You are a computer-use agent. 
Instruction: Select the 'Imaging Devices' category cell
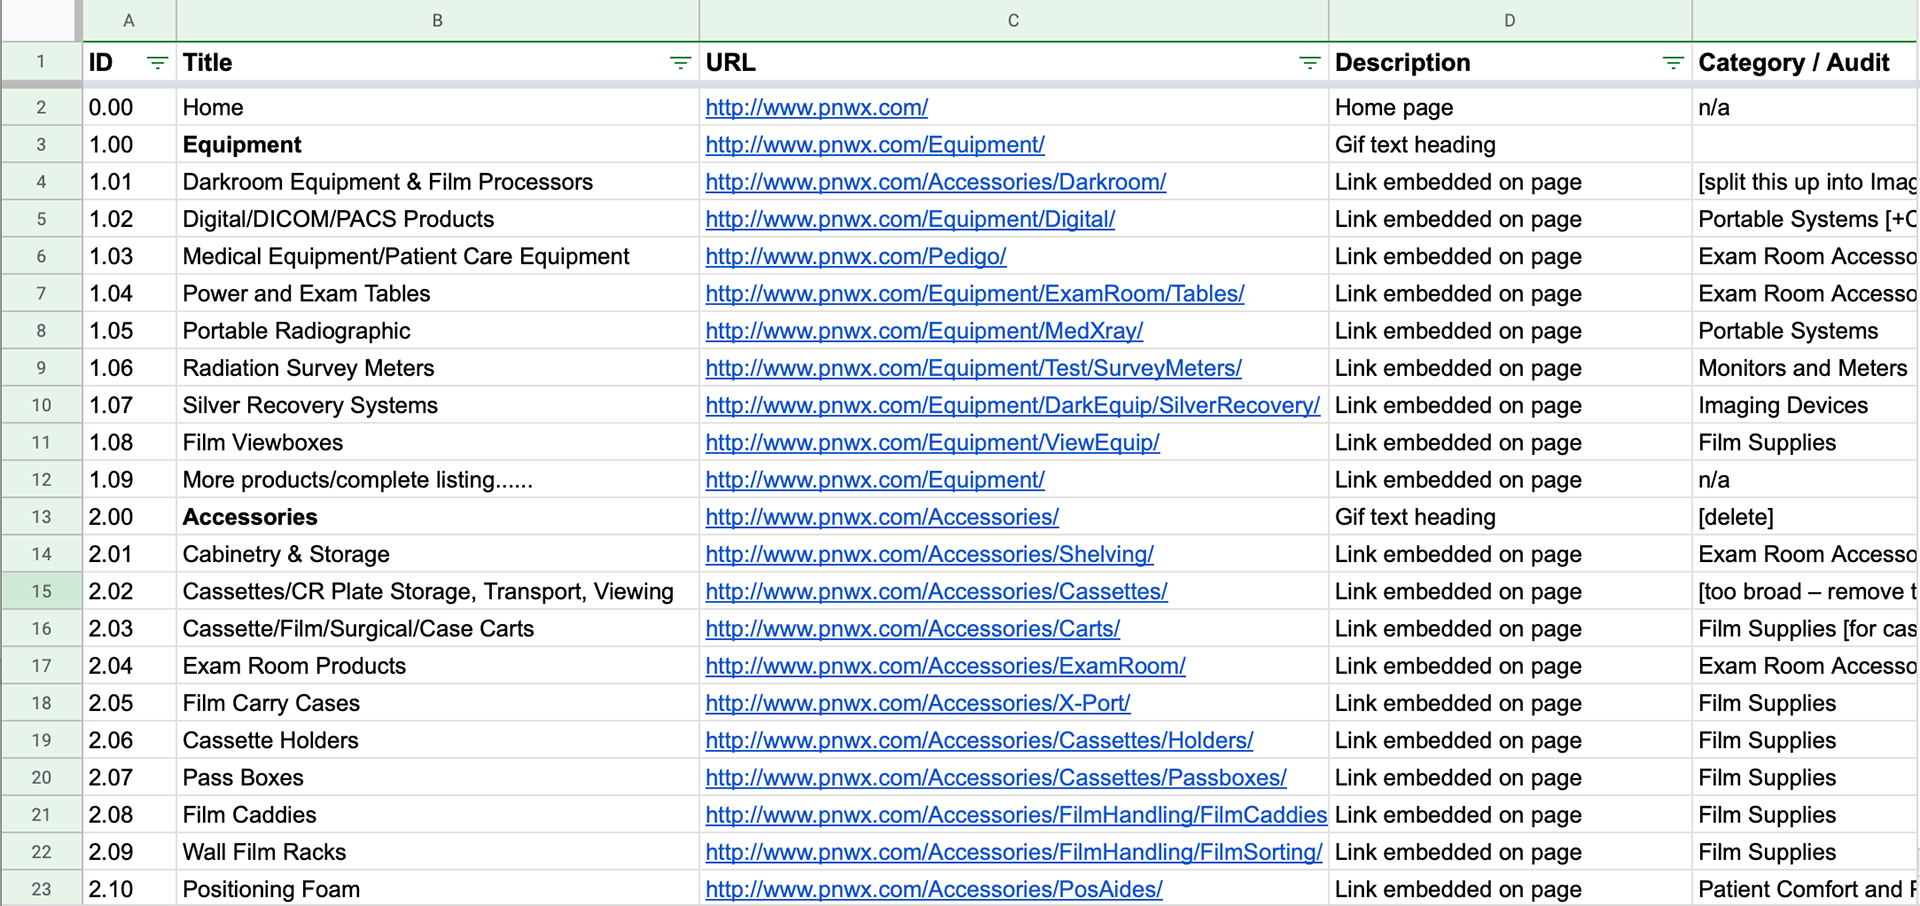tap(1805, 405)
